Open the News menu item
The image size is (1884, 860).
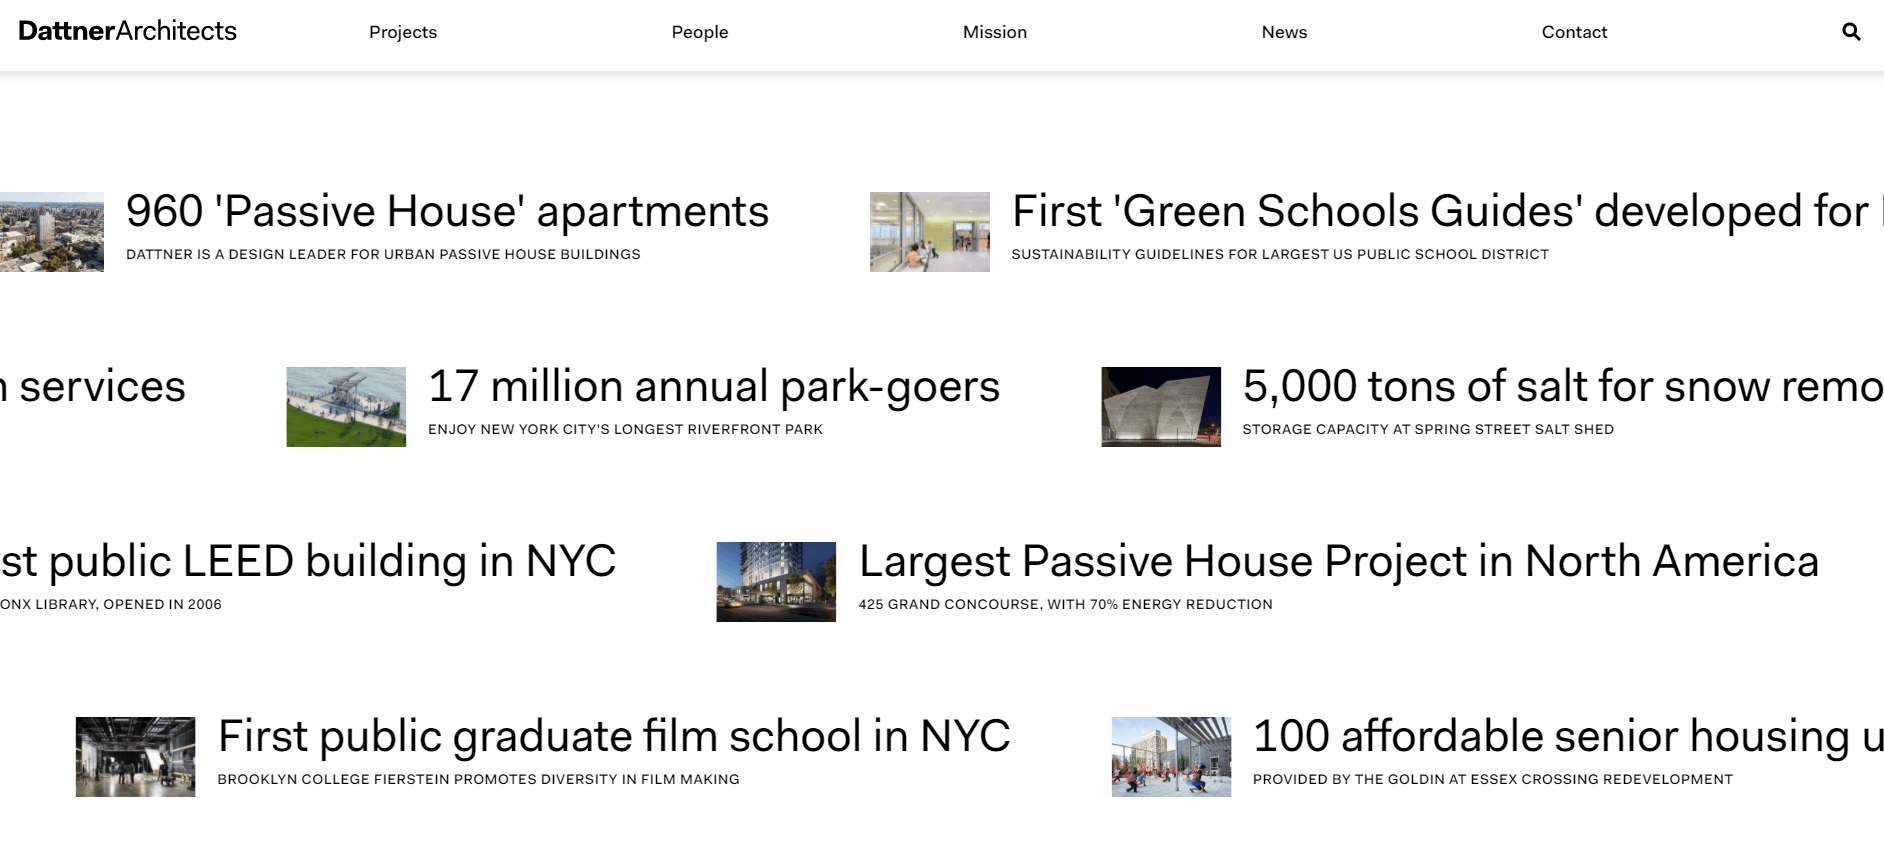coord(1284,32)
